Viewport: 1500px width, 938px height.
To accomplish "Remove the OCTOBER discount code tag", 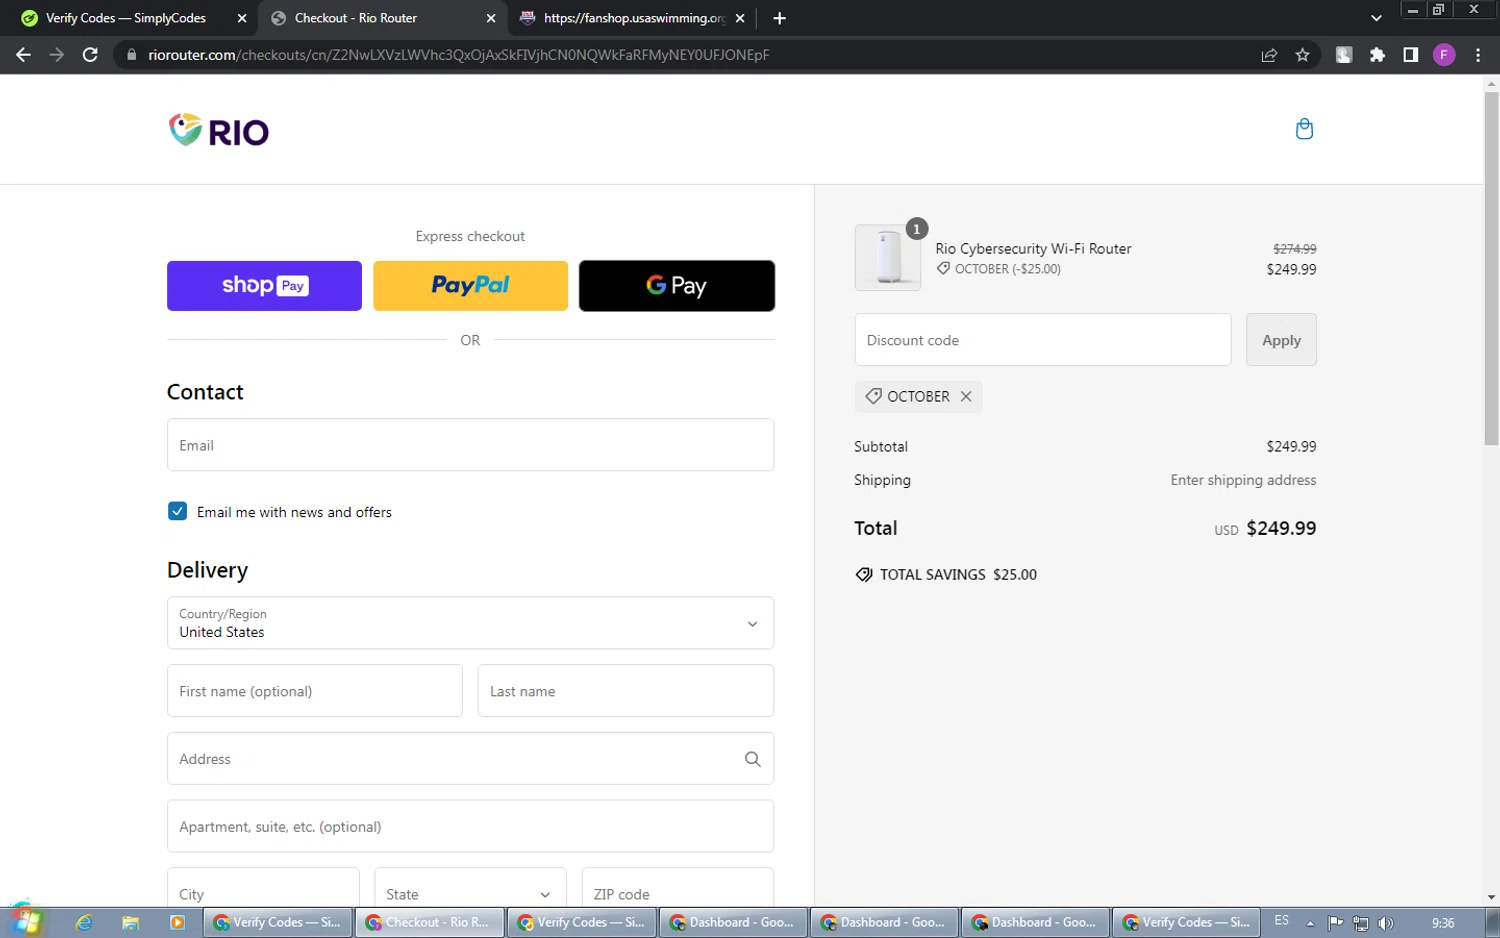I will (966, 396).
